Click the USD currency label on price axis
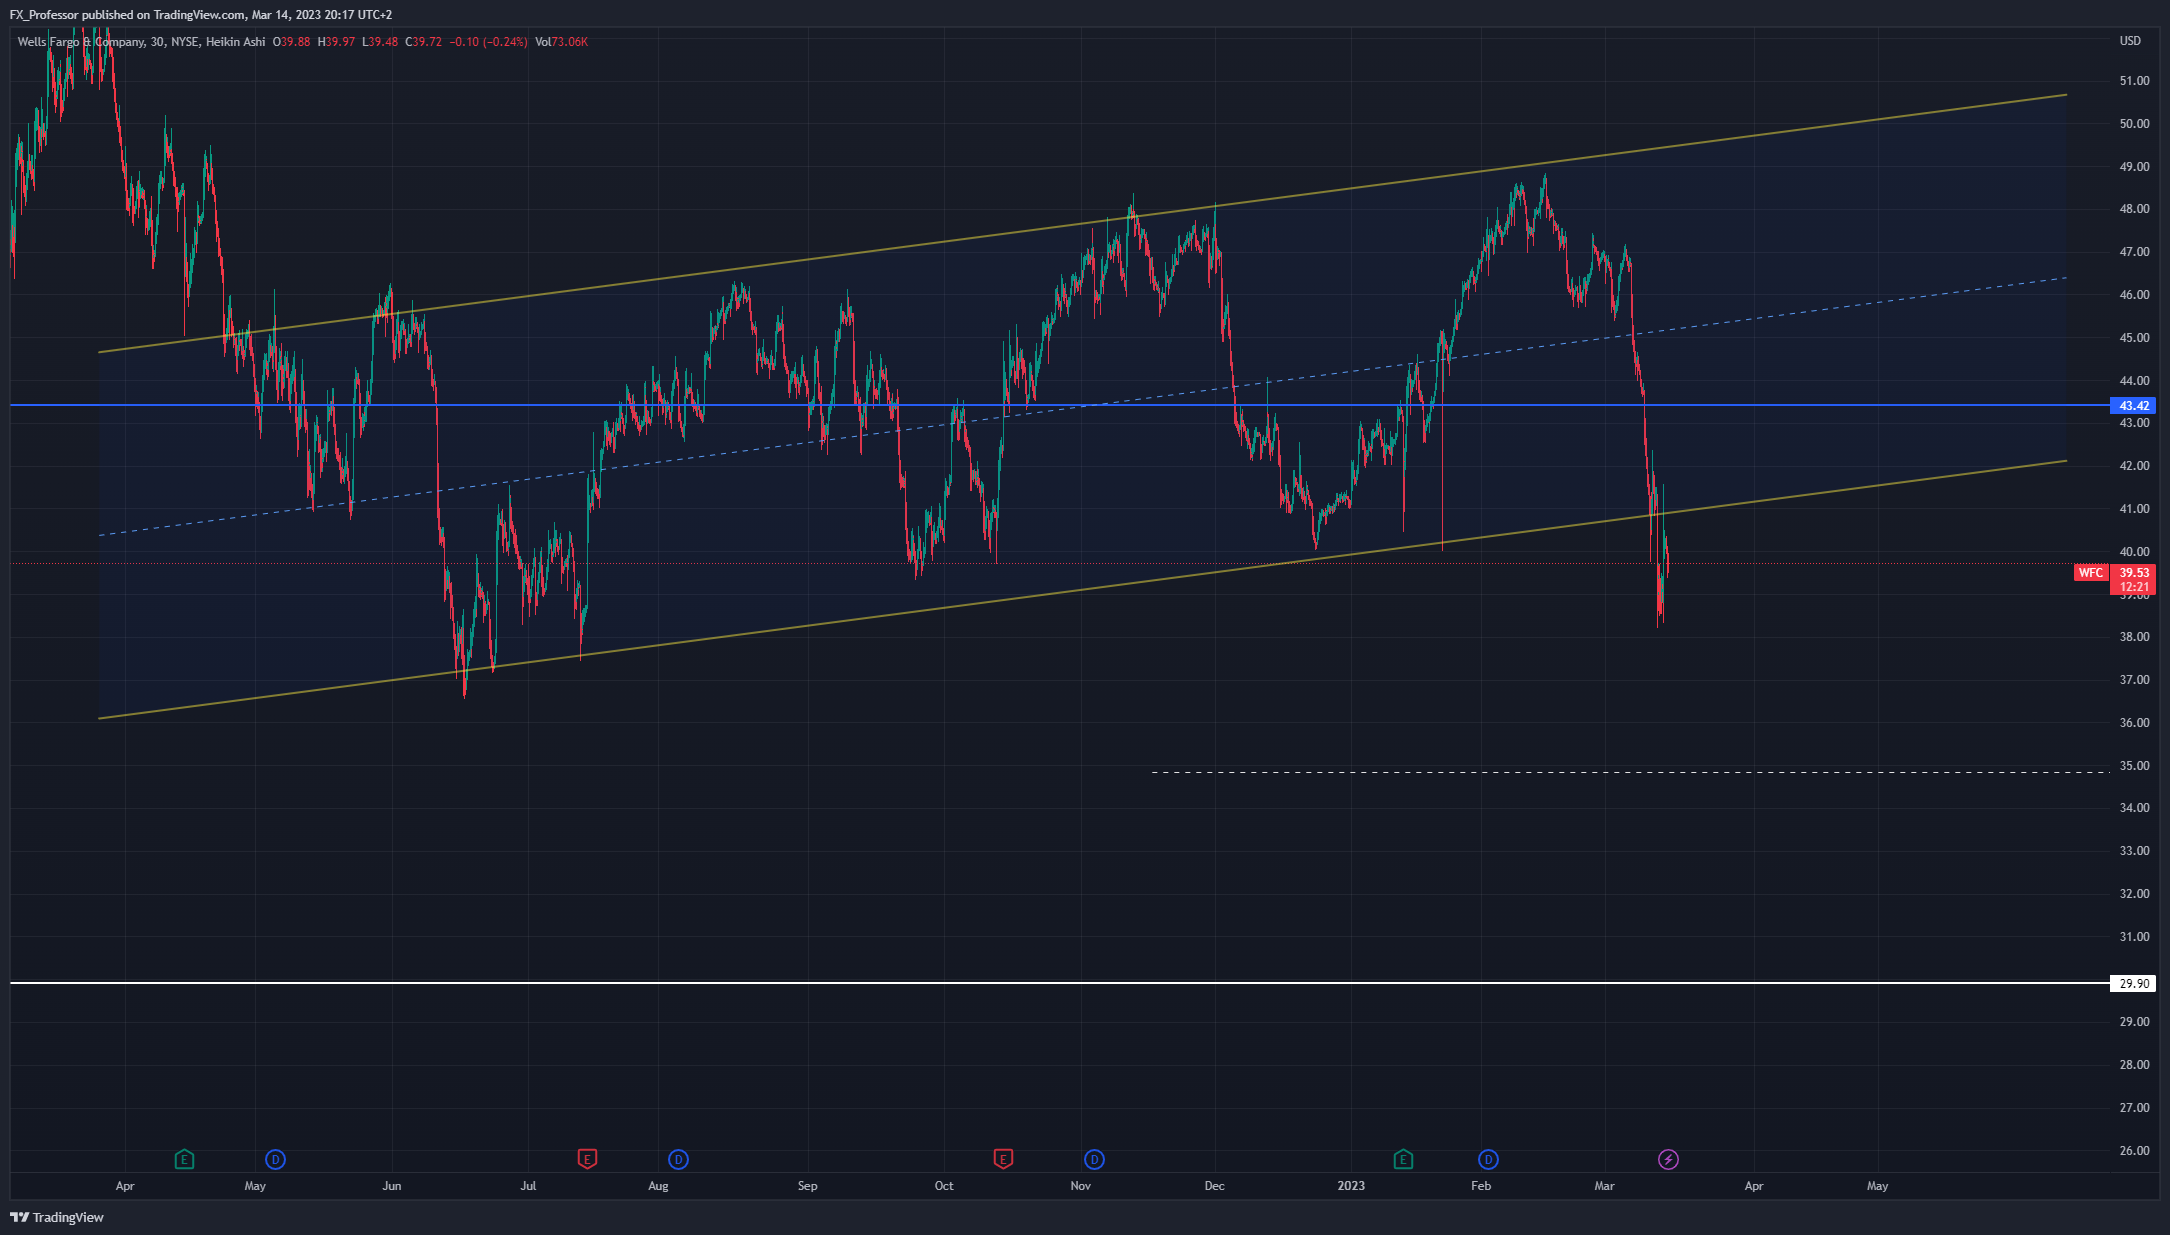Image resolution: width=2170 pixels, height=1235 pixels. (x=2130, y=41)
